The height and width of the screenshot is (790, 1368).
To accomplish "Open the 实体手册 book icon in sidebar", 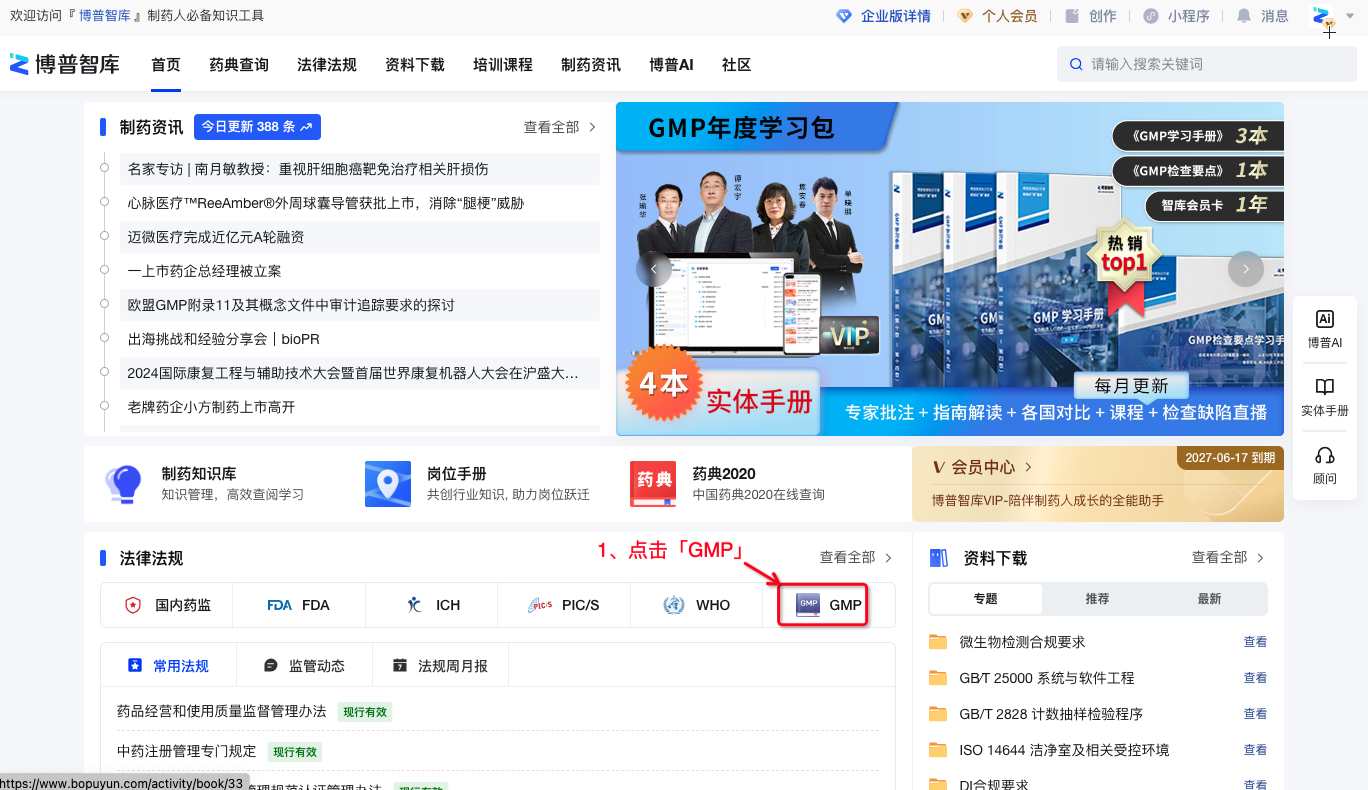I will click(x=1325, y=387).
